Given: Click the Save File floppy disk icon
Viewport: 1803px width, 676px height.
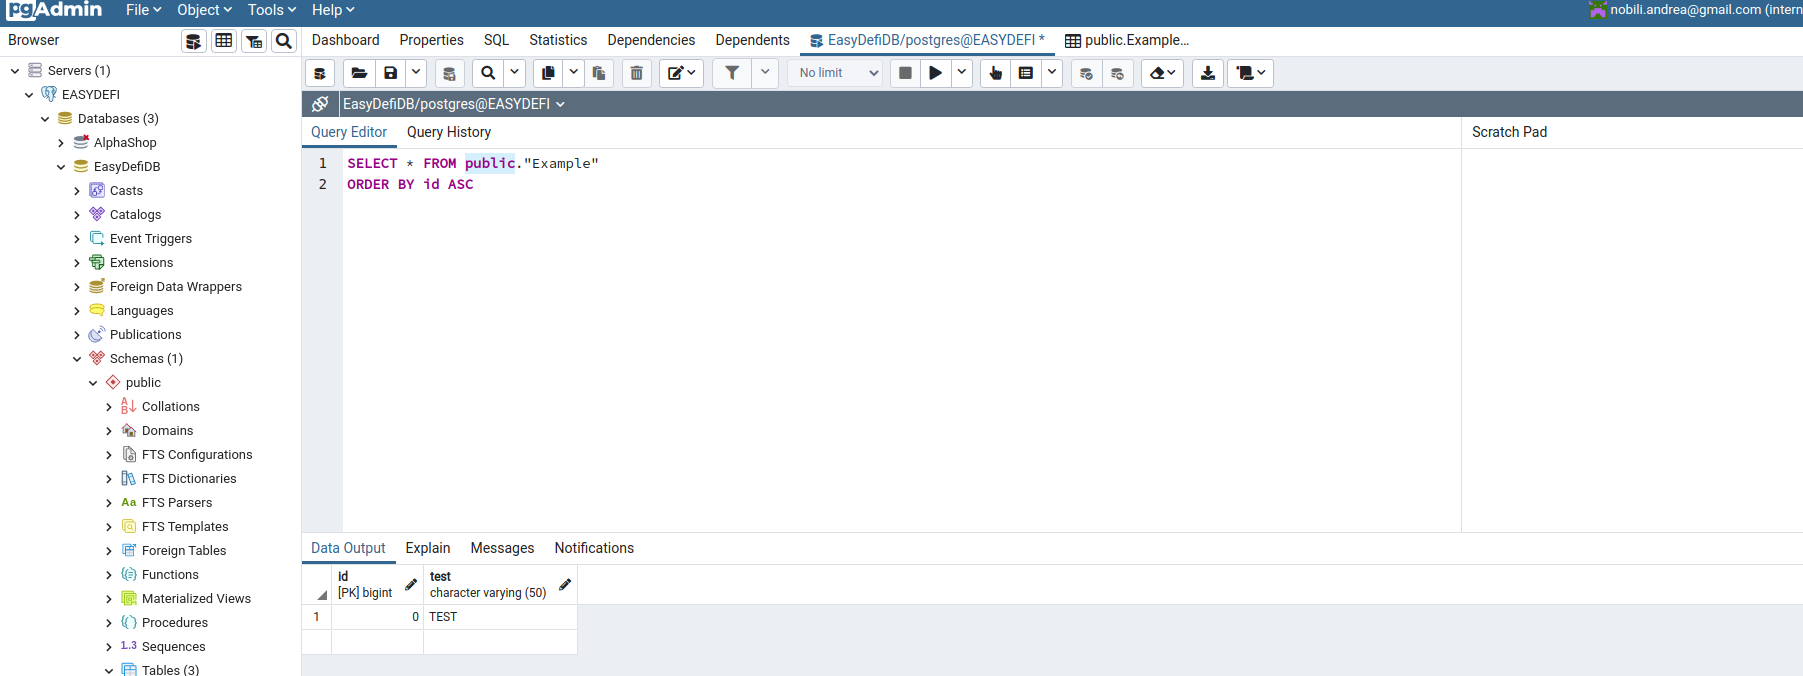Looking at the screenshot, I should pyautogui.click(x=390, y=73).
